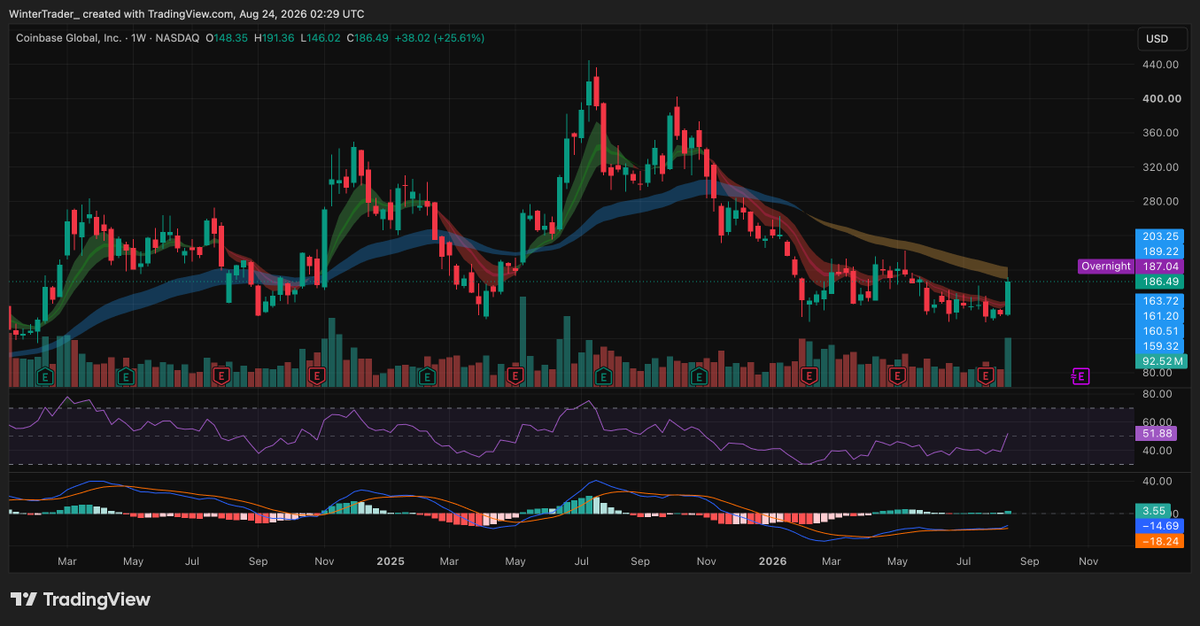This screenshot has width=1200, height=626.
Task: Click the 440.00 price axis label
Action: (x=1159, y=65)
